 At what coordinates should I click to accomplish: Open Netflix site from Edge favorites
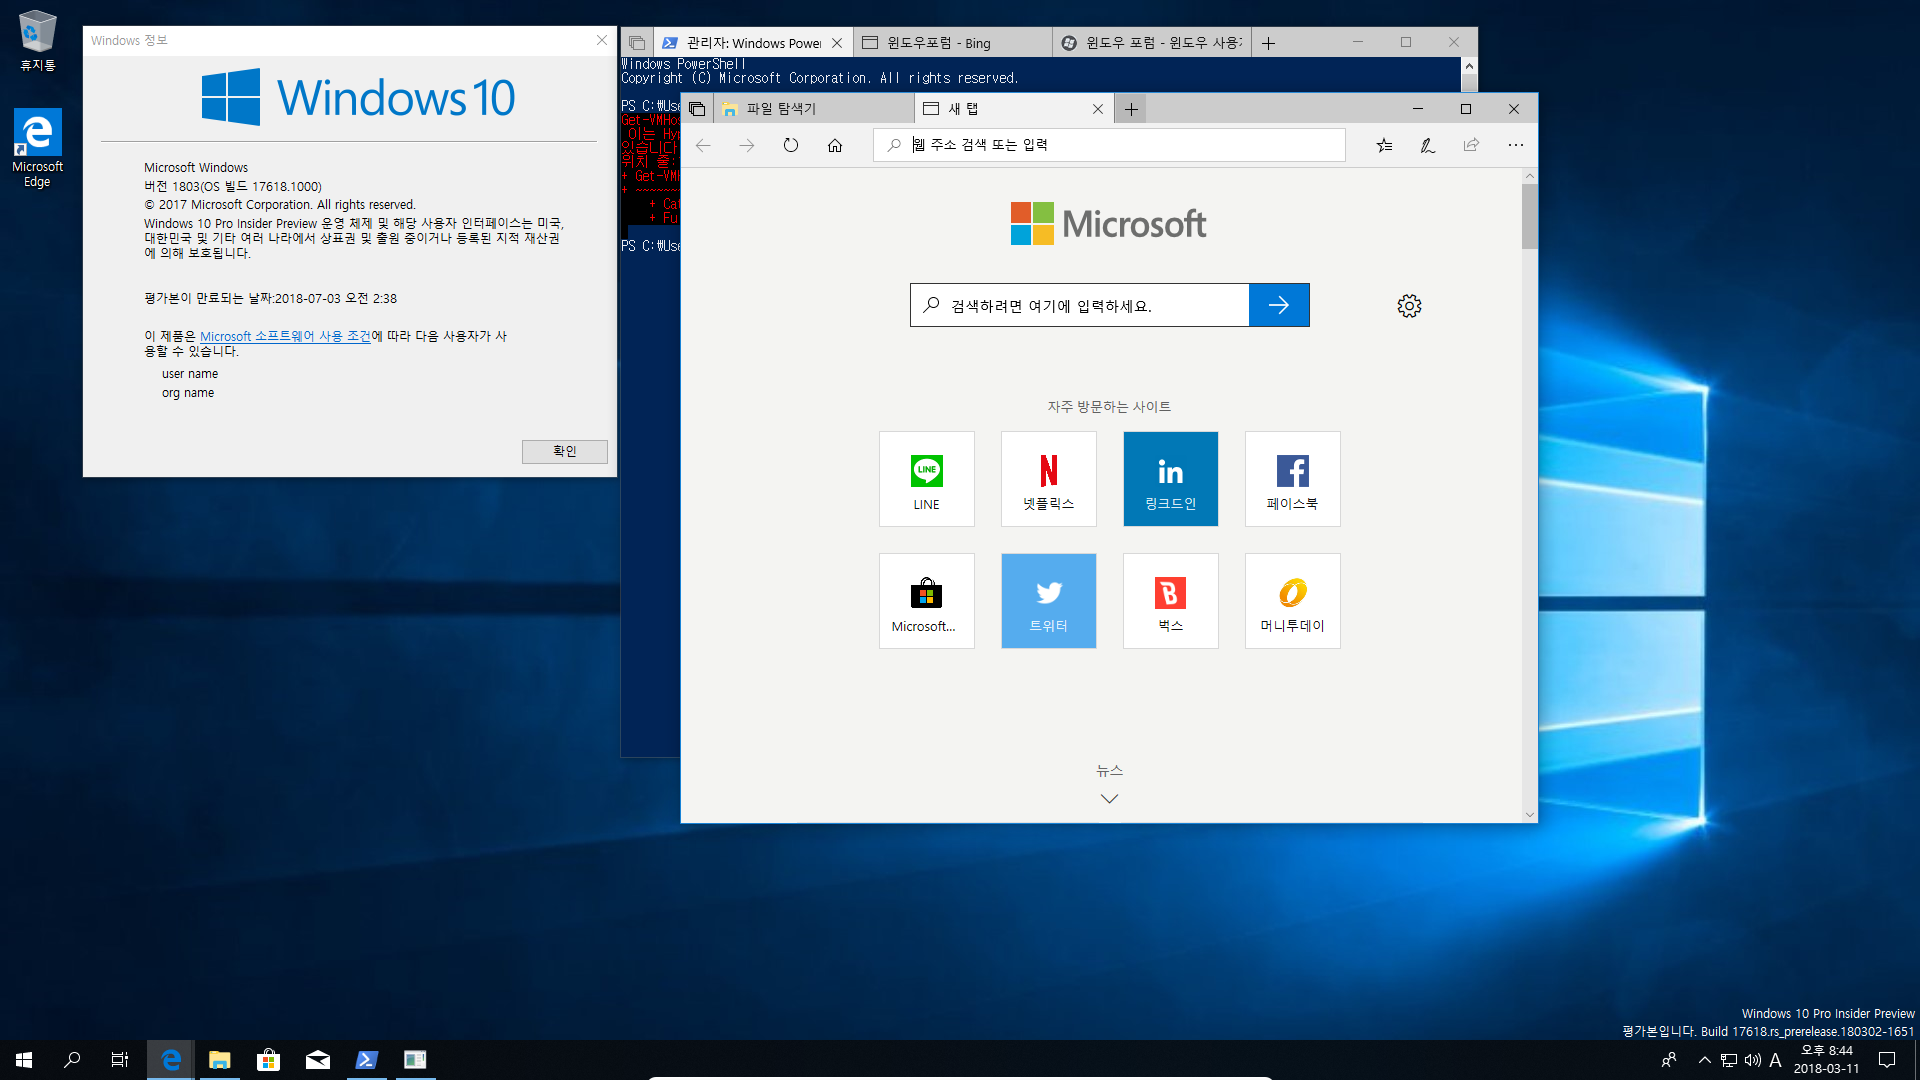[1047, 477]
